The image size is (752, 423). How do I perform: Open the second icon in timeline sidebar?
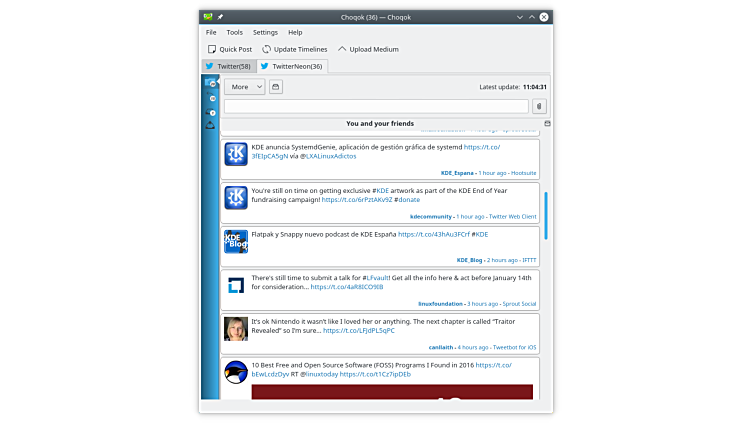point(210,98)
